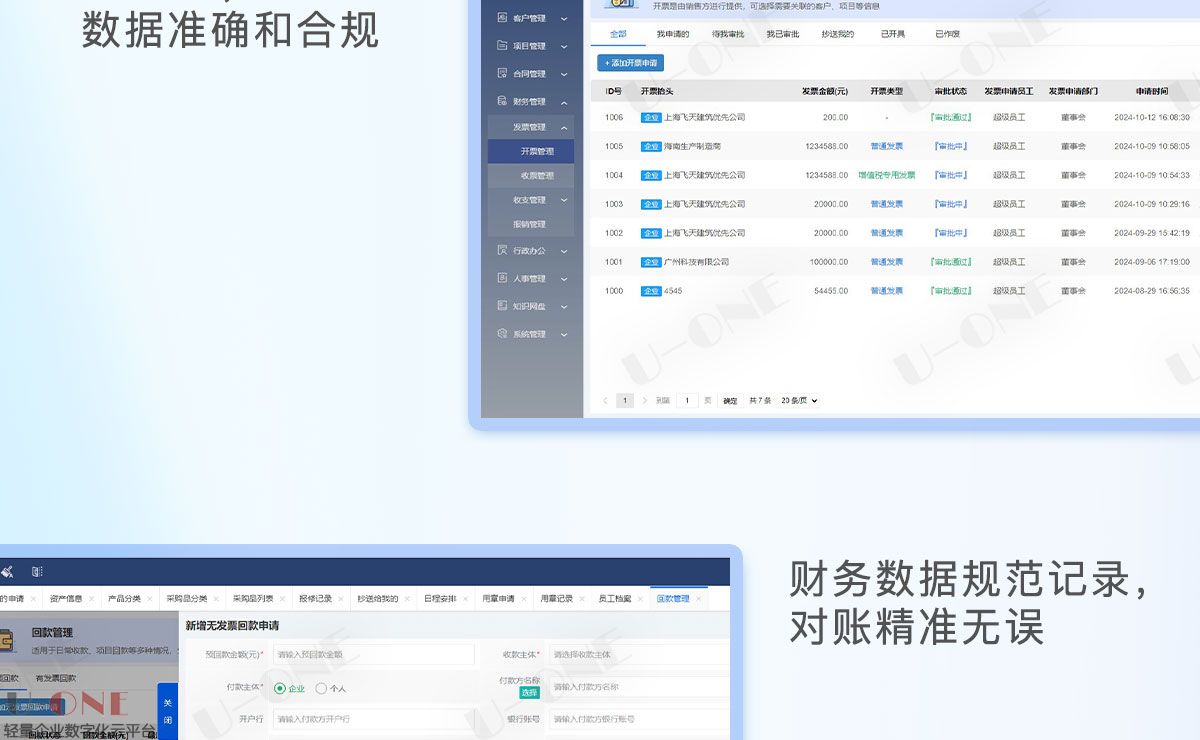Image resolution: width=1200 pixels, height=740 pixels.
Task: Click the 项目管理 folder icon
Action: click(x=503, y=46)
